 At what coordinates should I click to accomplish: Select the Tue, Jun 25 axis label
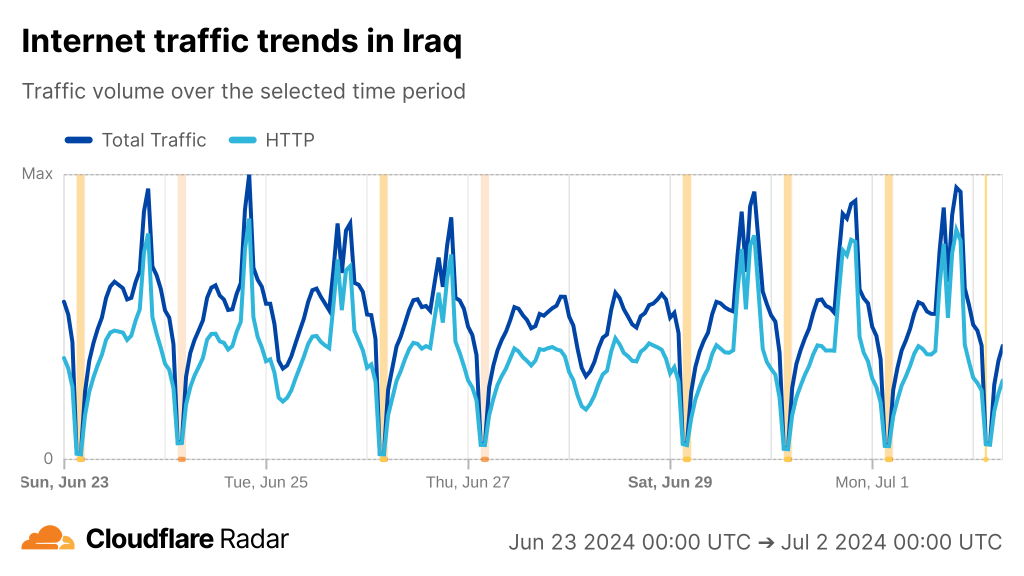click(266, 482)
